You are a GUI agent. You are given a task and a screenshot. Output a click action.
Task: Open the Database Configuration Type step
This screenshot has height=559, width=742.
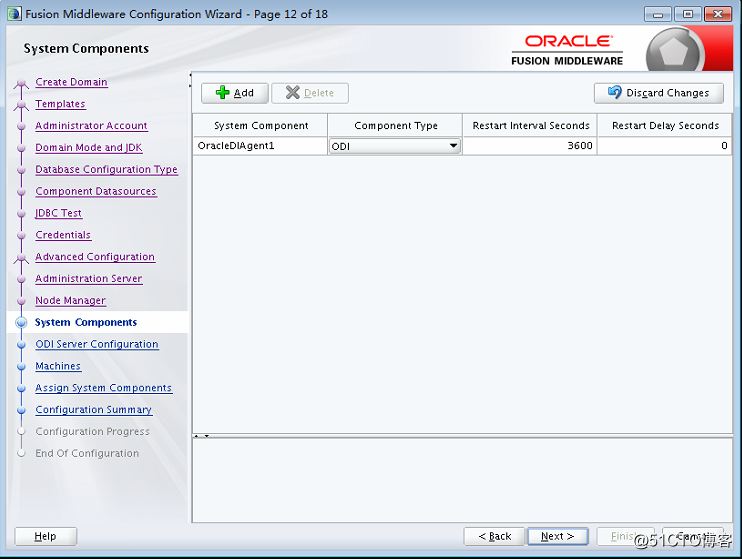[x=106, y=169]
